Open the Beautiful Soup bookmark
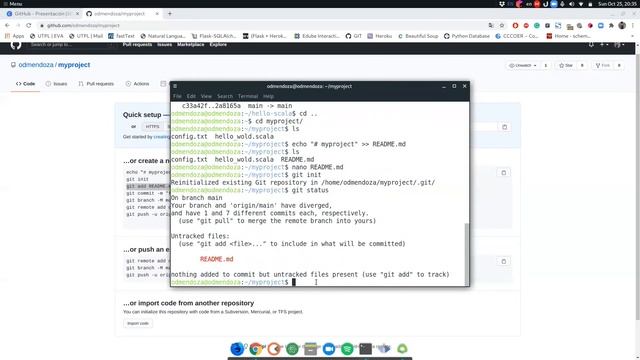The image size is (640, 360). [418, 36]
